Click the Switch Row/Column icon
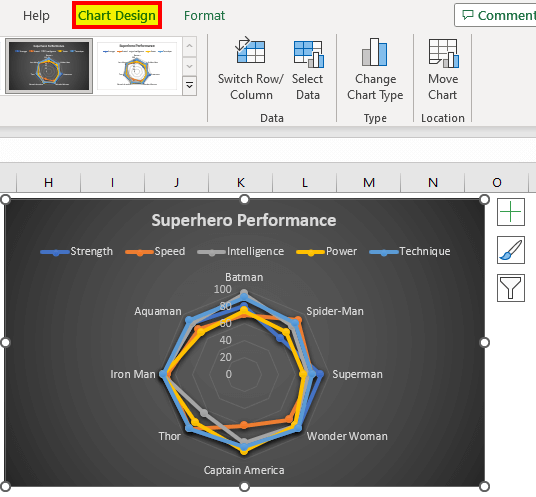The image size is (536, 497). click(x=251, y=50)
